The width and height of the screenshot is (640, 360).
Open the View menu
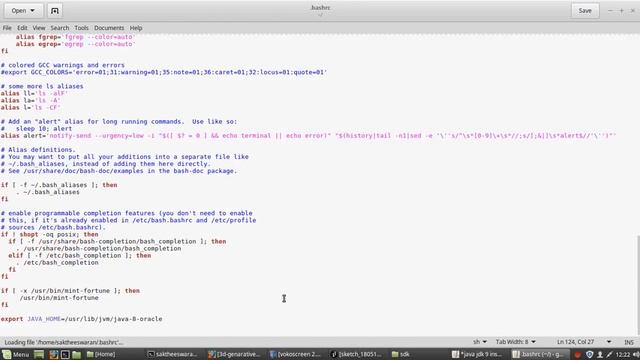(39, 28)
